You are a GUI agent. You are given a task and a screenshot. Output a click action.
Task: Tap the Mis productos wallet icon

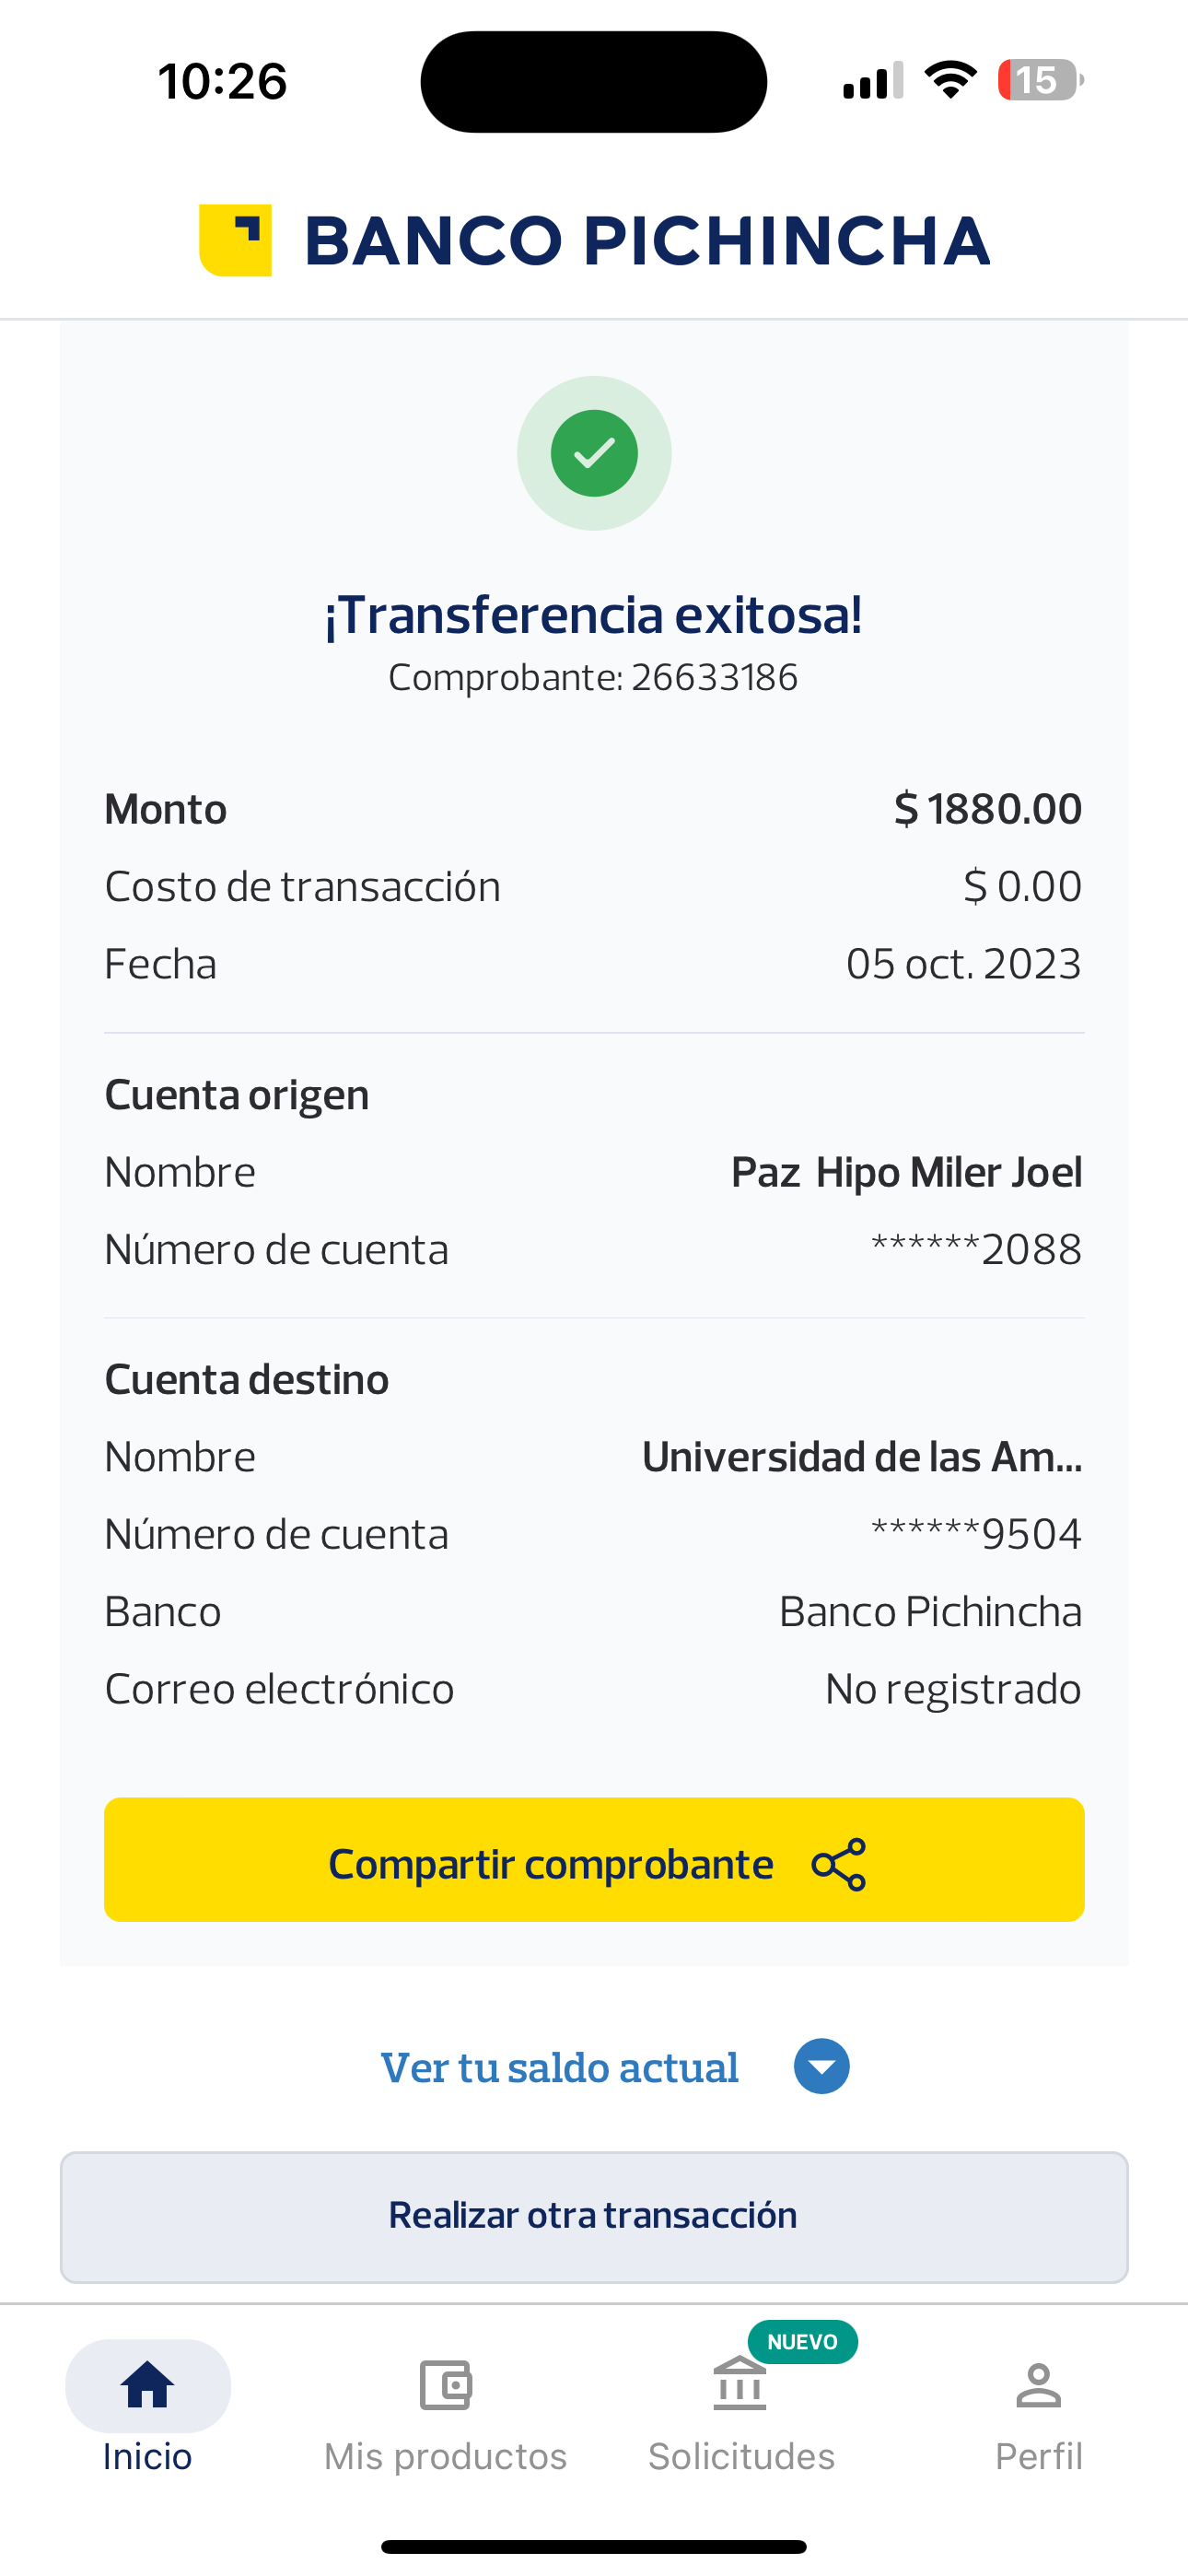(x=445, y=2386)
